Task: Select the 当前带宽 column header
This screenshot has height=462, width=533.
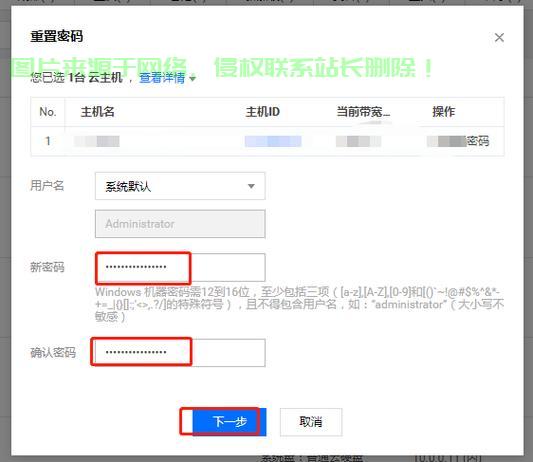Action: pos(363,112)
